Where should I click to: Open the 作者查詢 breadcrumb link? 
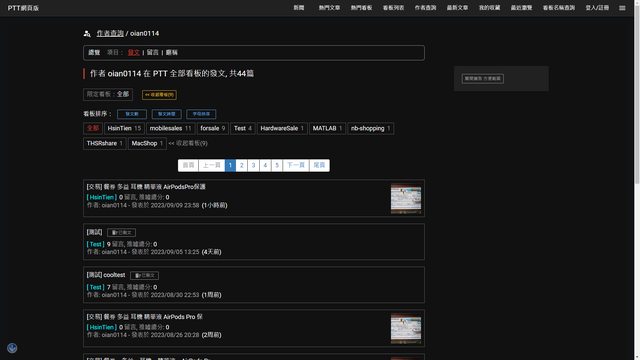pos(110,33)
